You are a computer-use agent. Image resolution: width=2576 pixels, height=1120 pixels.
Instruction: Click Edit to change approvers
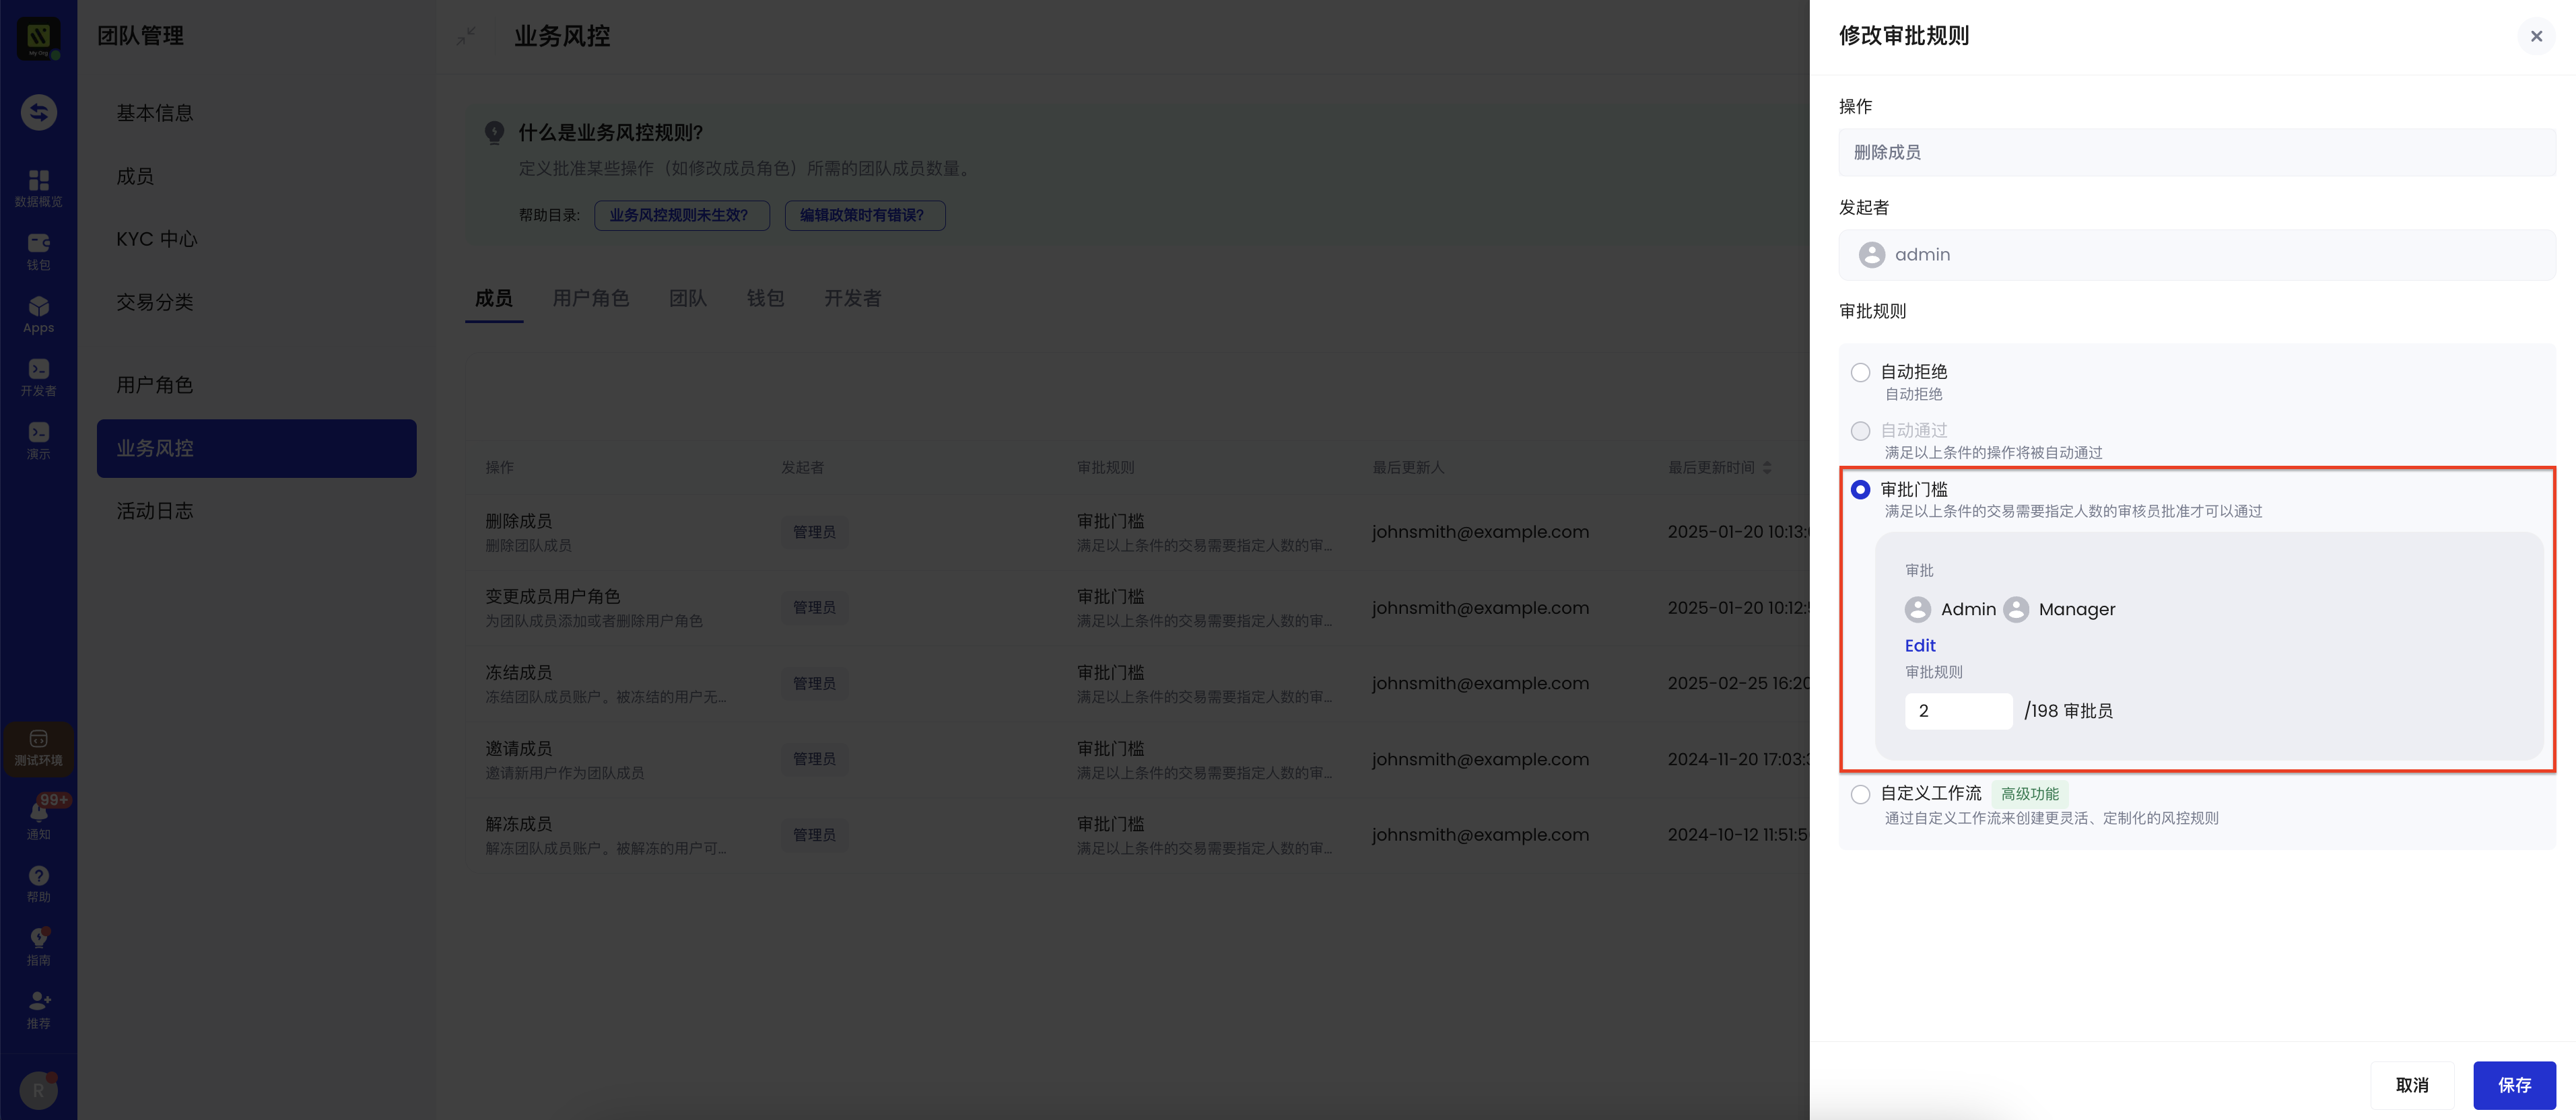[x=1919, y=645]
